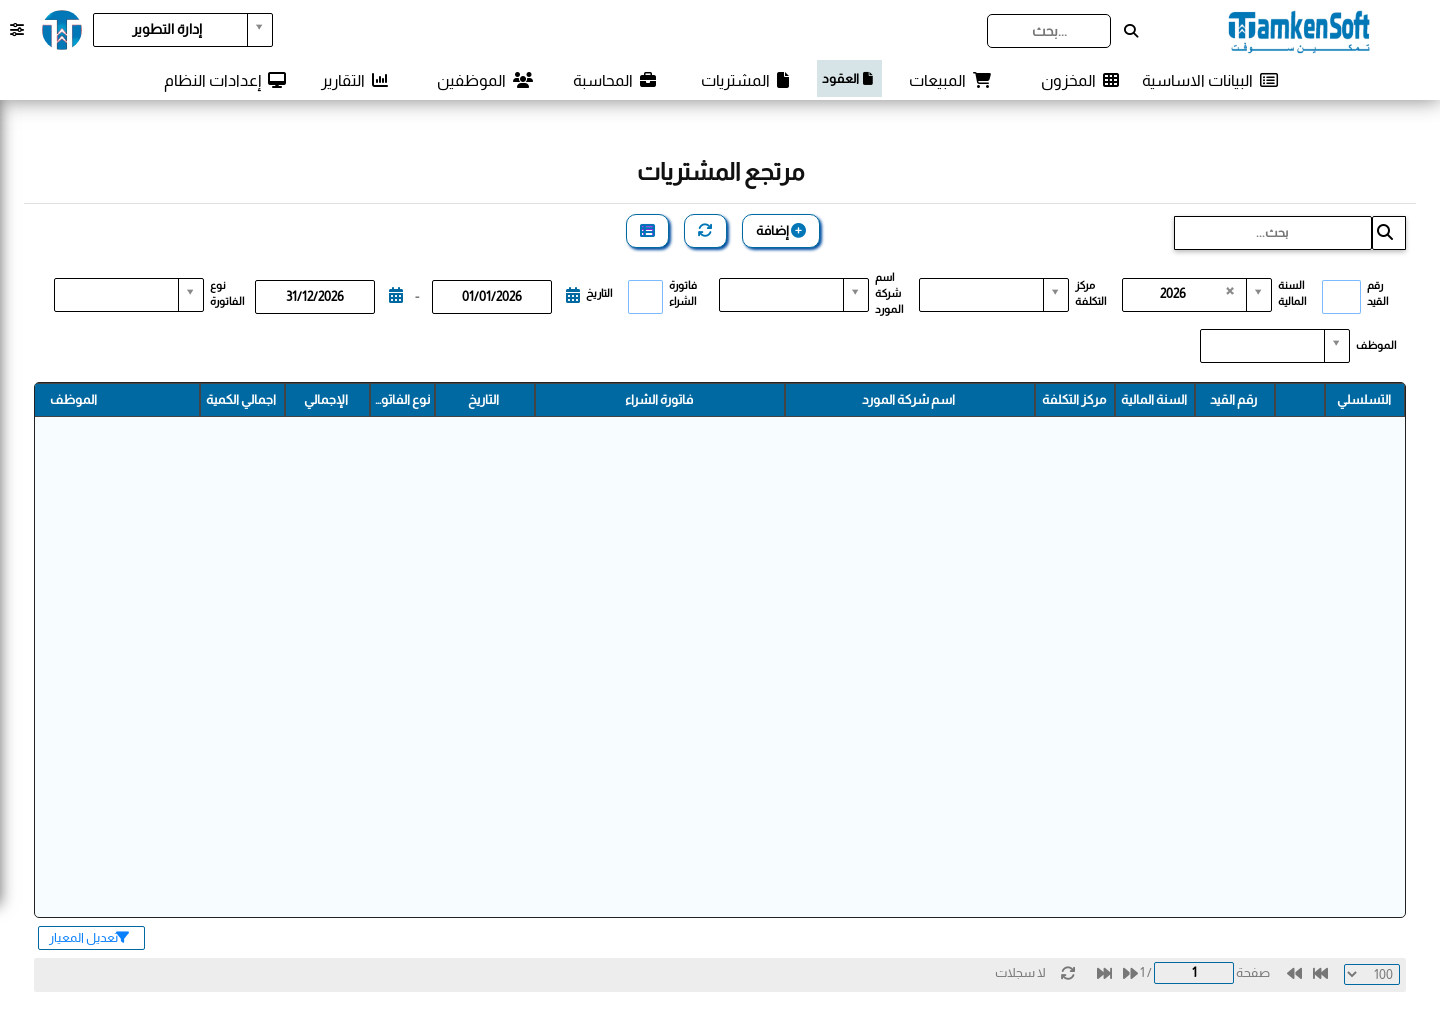Sort by مركز التكلفة column header
This screenshot has height=1032, width=1440.
pyautogui.click(x=1074, y=400)
